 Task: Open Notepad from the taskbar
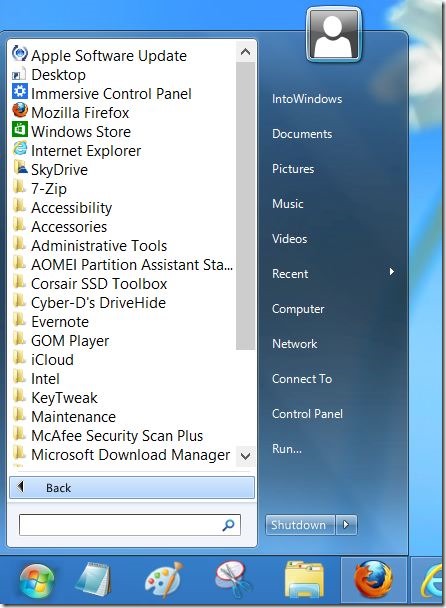(93, 580)
